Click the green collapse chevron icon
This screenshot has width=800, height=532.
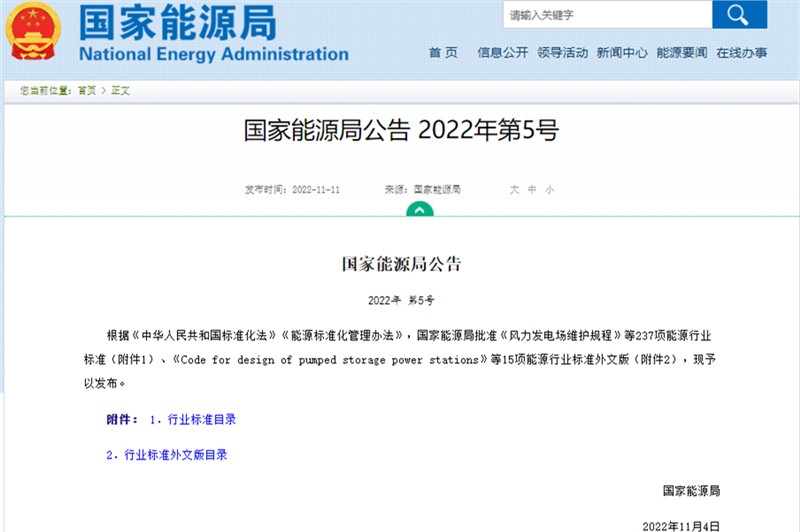420,210
